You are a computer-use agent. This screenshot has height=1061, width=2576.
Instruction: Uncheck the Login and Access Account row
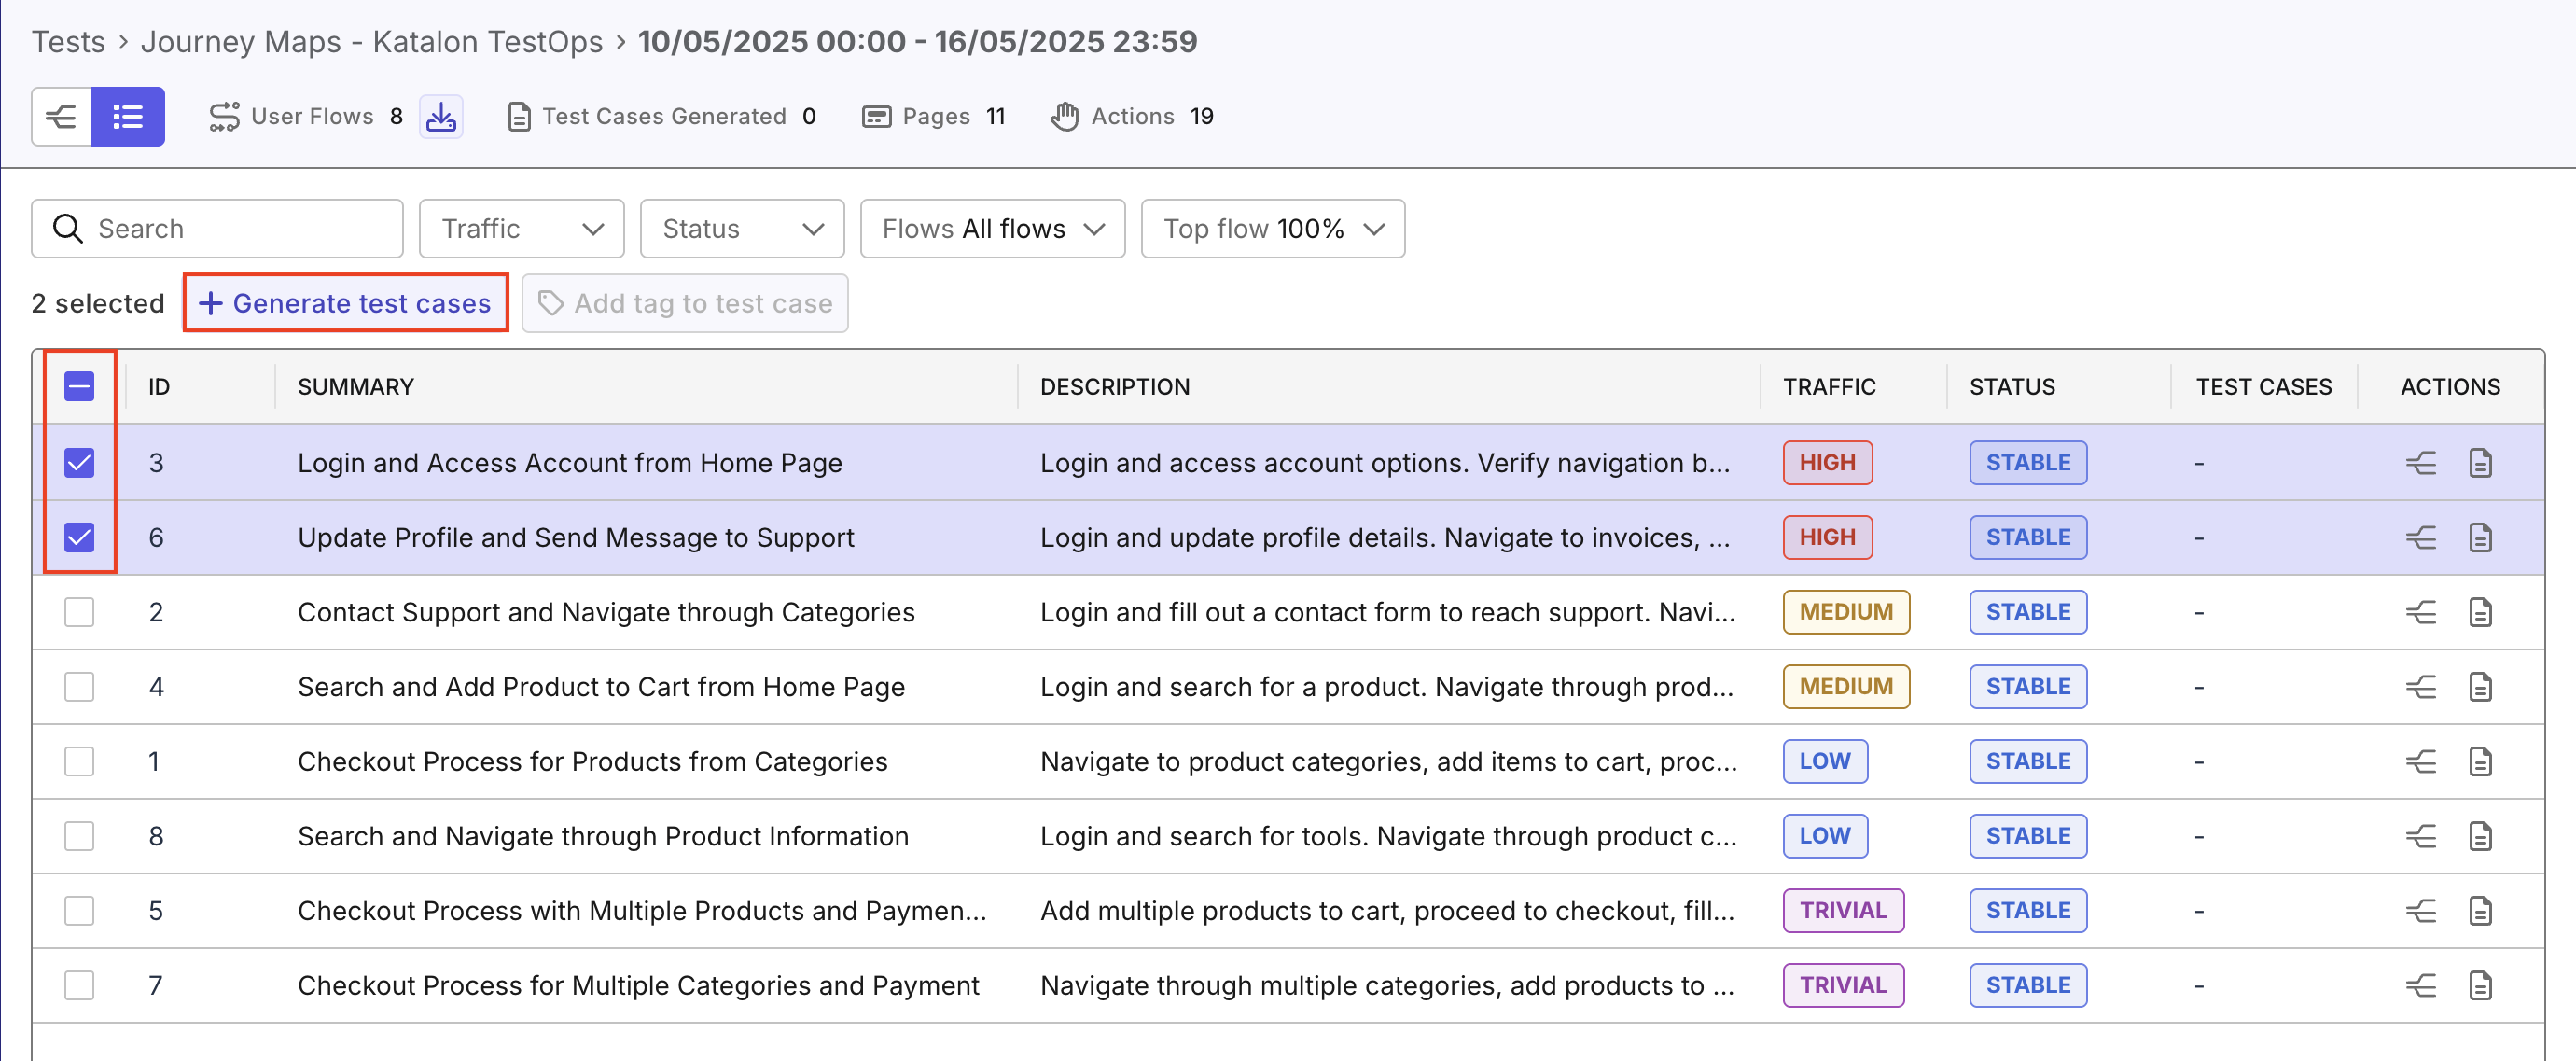pos(79,463)
